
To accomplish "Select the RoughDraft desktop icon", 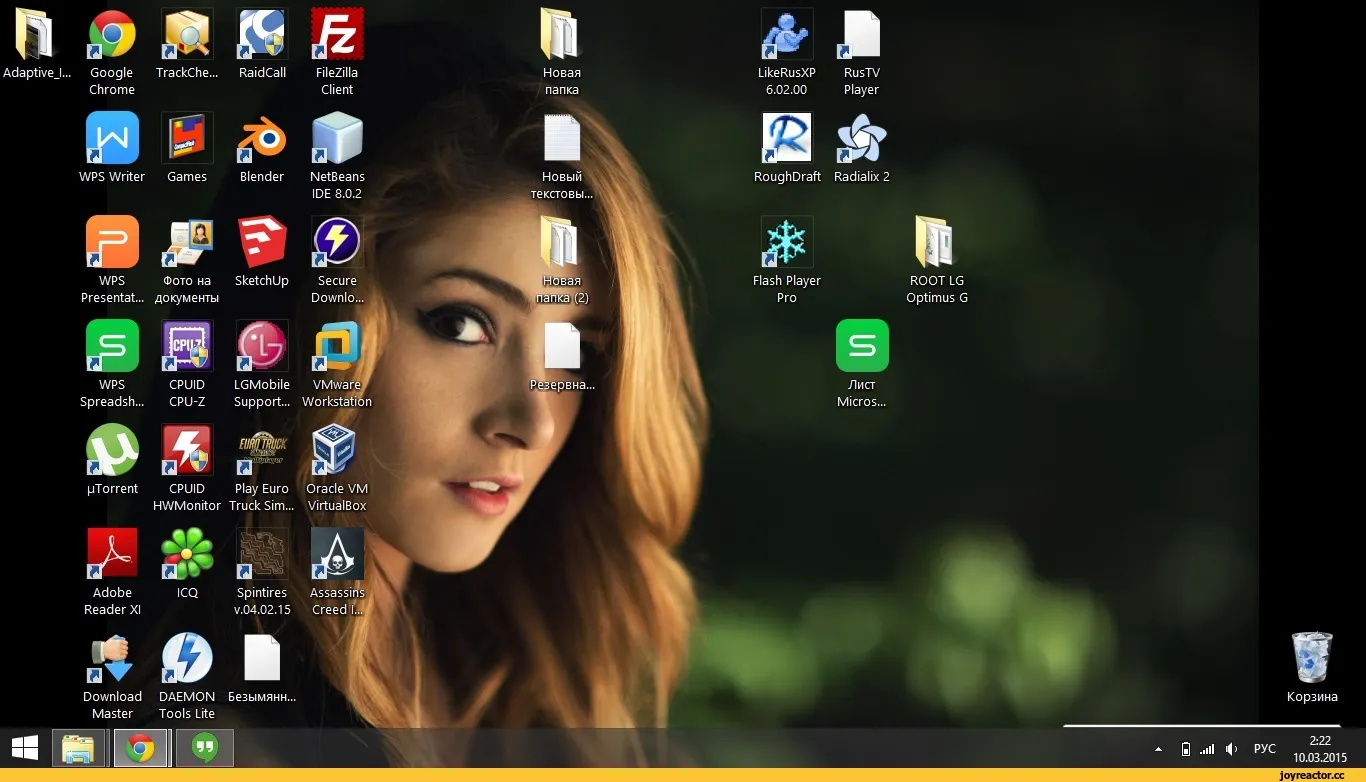I will [787, 138].
